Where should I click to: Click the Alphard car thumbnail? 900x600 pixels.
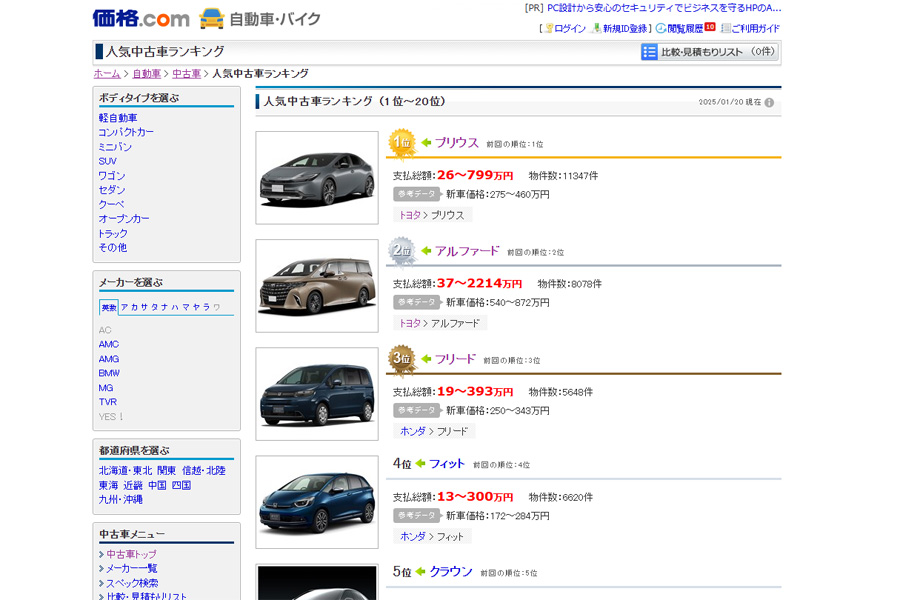point(317,286)
